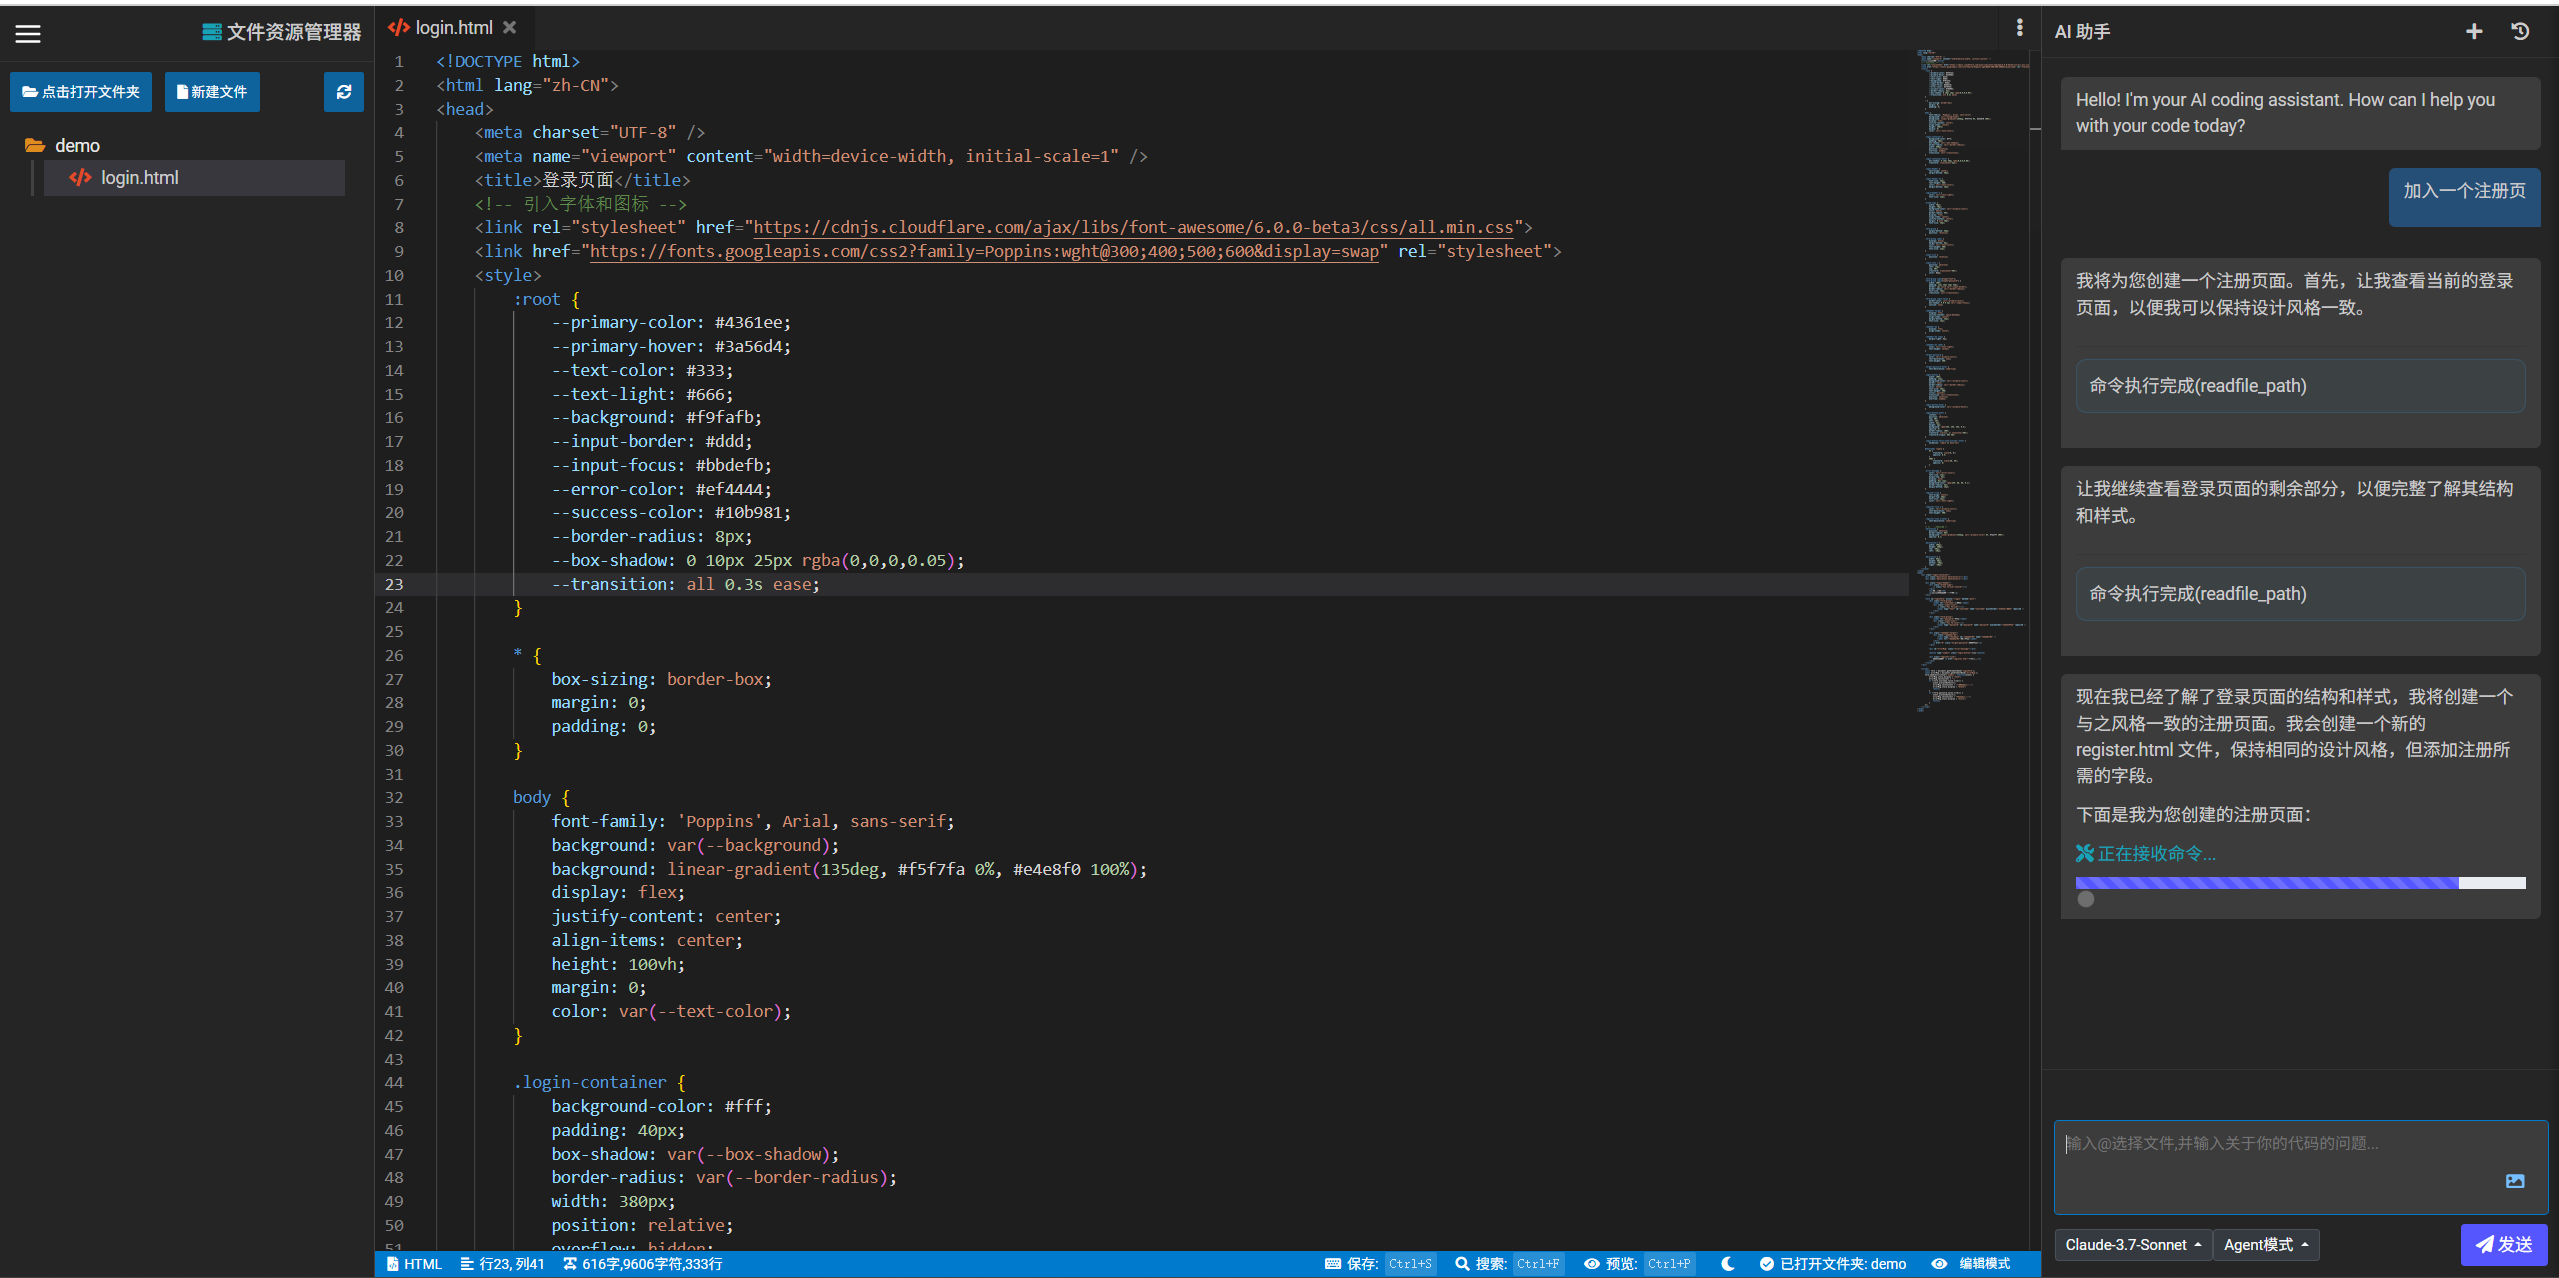This screenshot has width=2559, height=1278.
Task: Click 已打开文件夹: demo status indicator
Action: tap(1832, 1265)
